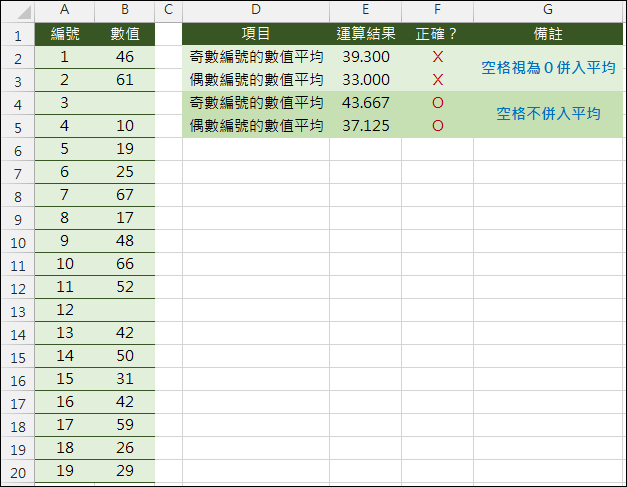
Task: Click 偶數編號的數值平均 in row 5
Action: coord(256,126)
